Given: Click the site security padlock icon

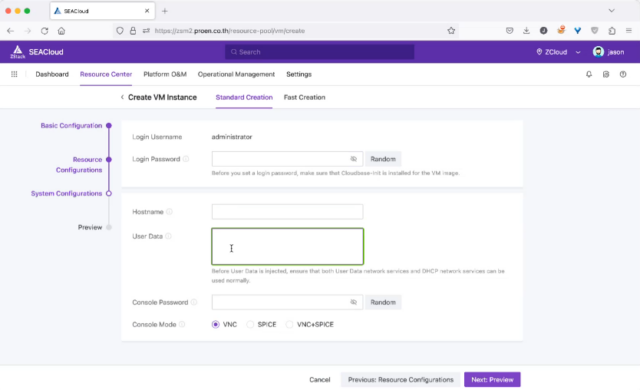Looking at the screenshot, I should point(133,31).
